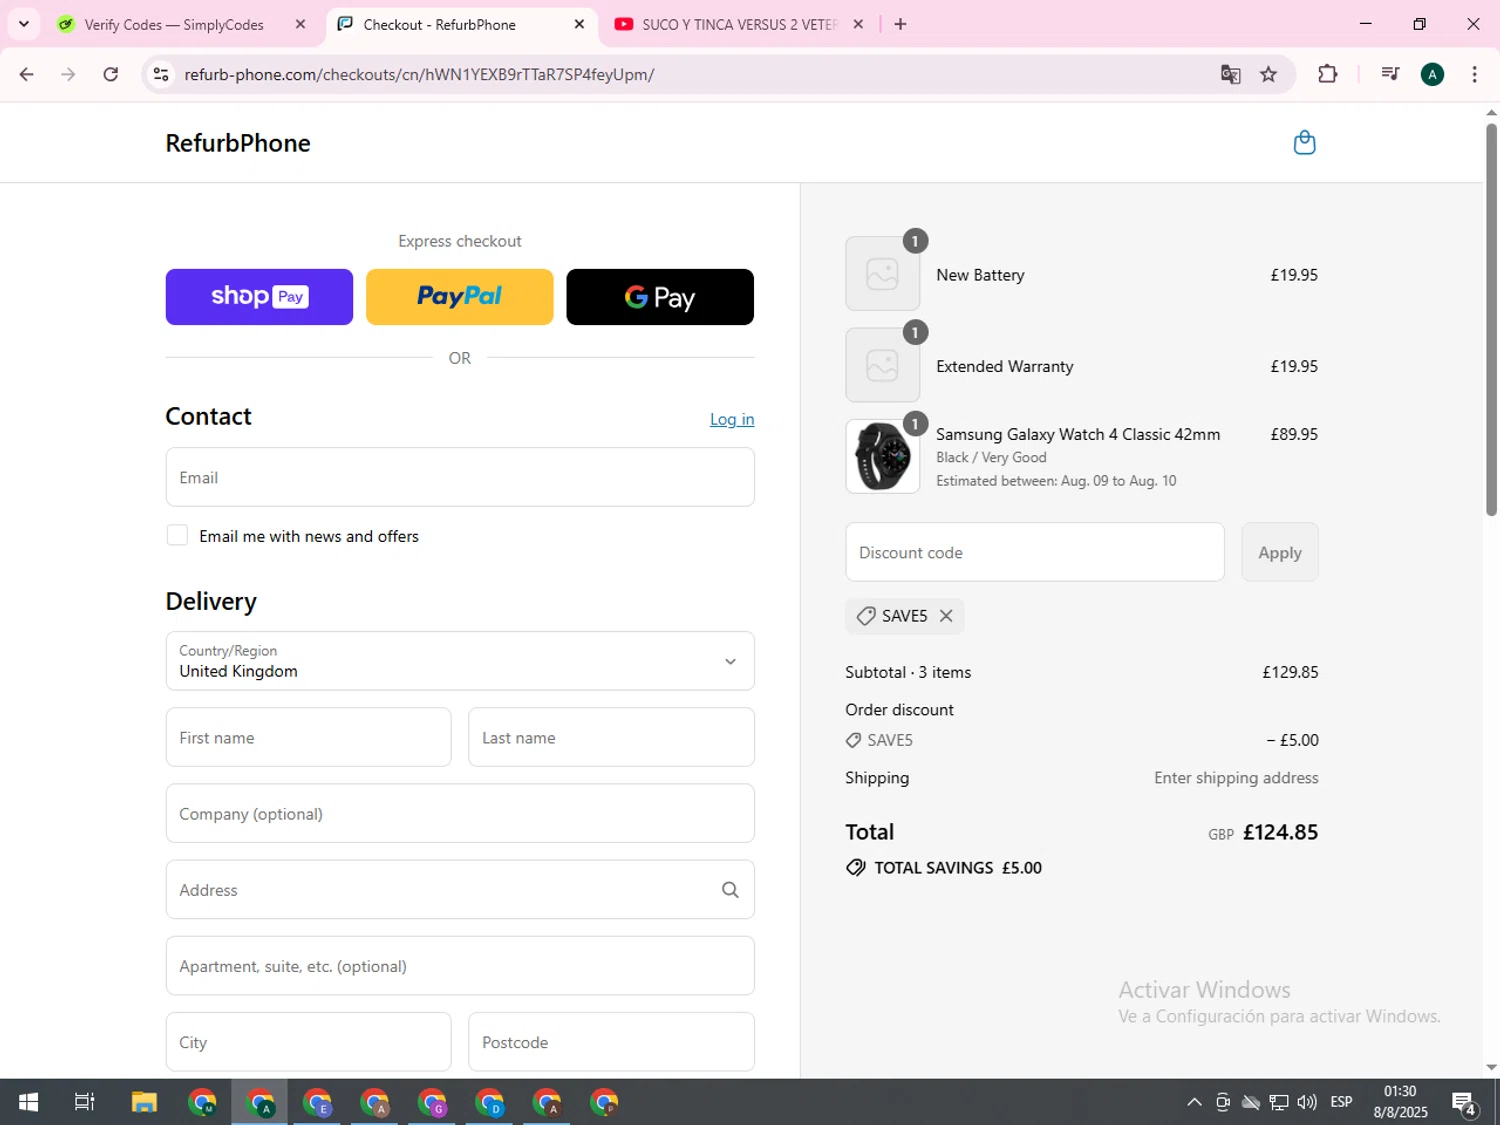Focus the Postcode field
Screen dimensions: 1500x1125
(611, 1042)
